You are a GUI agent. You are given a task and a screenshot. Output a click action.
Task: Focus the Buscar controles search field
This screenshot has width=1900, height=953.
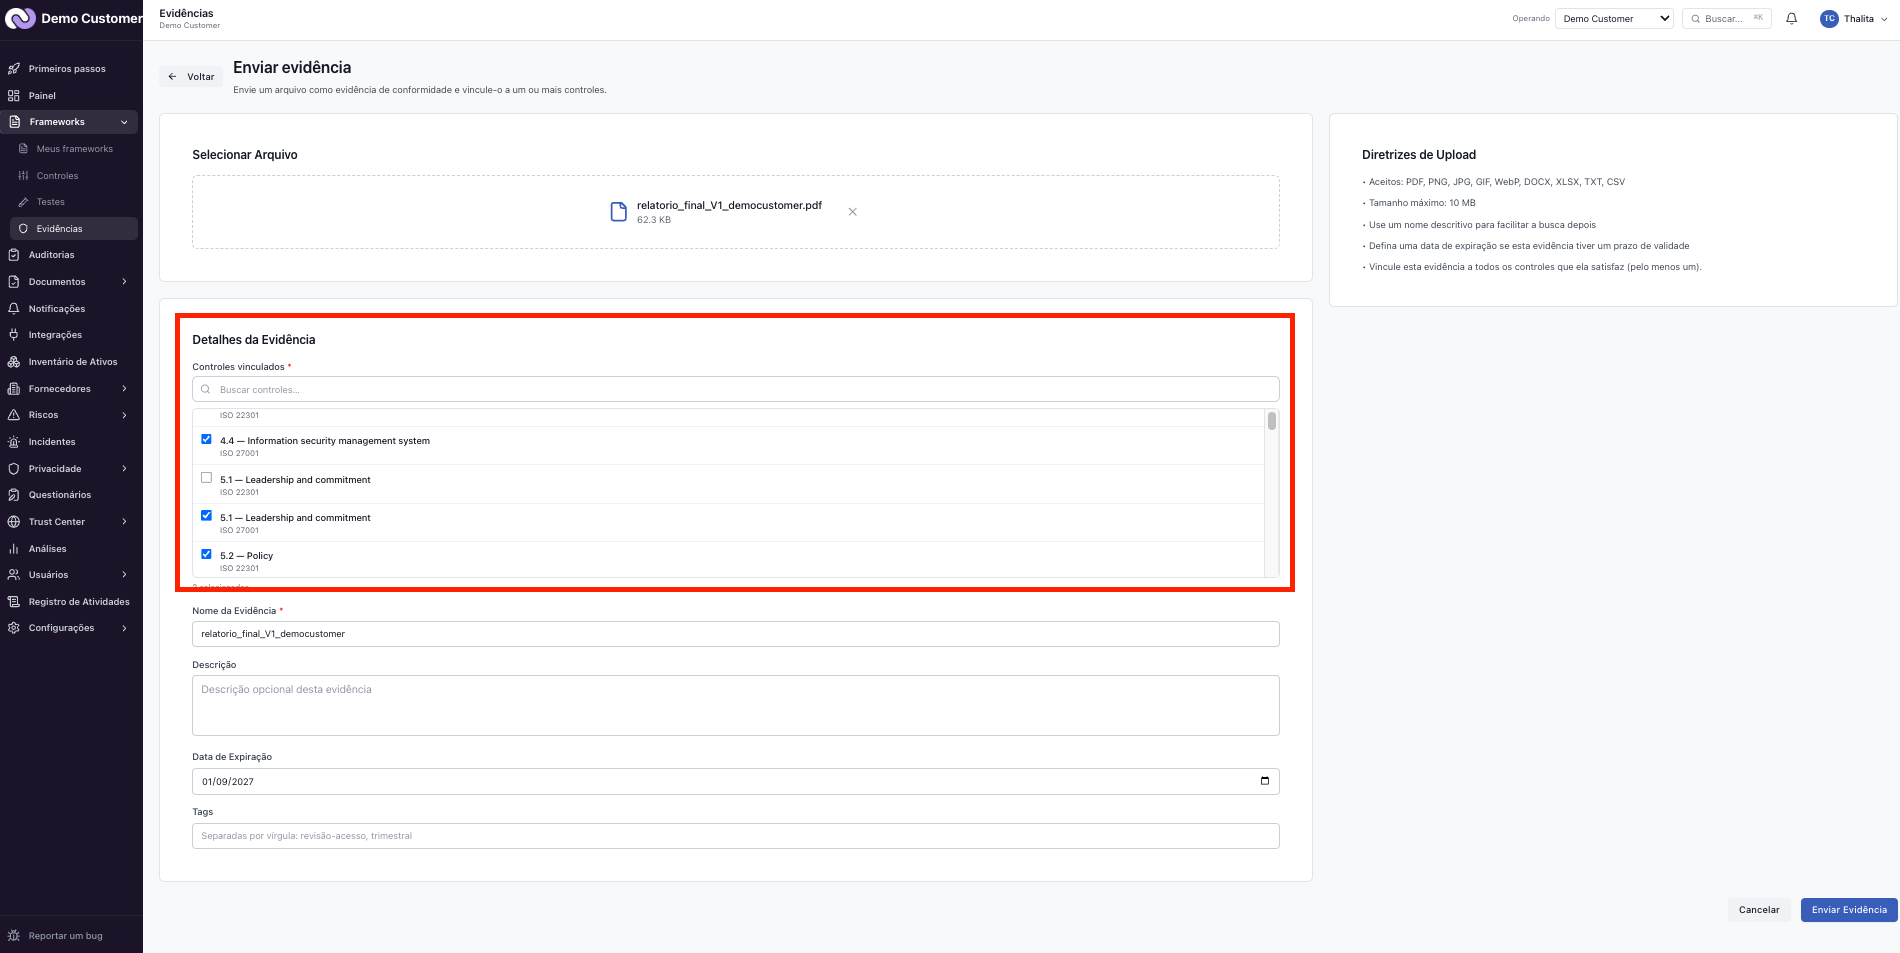coord(736,390)
